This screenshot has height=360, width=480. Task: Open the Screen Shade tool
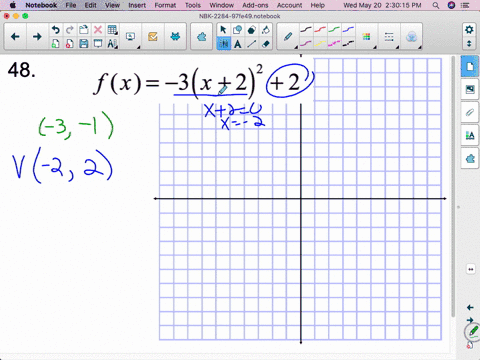(x=98, y=44)
